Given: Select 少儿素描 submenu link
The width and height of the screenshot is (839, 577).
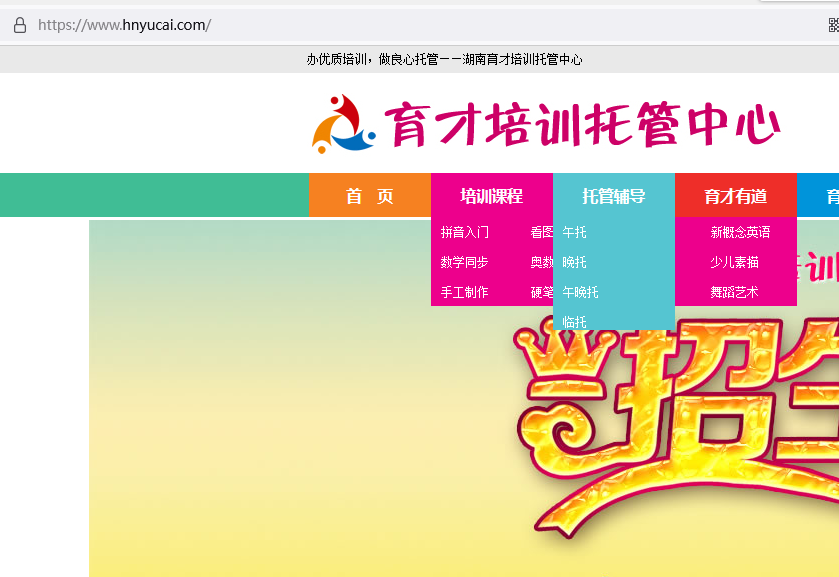Looking at the screenshot, I should click(x=734, y=262).
